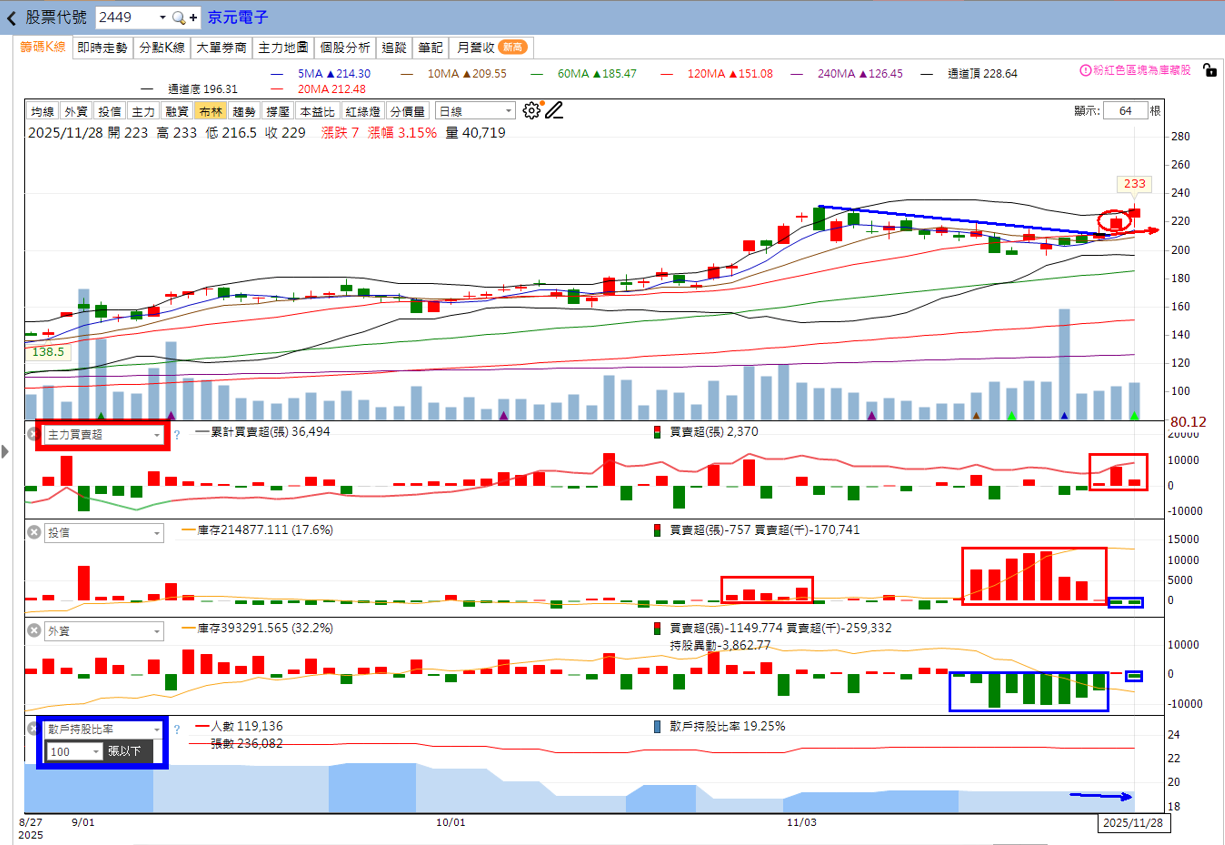Open chart settings gear icon

pyautogui.click(x=531, y=111)
